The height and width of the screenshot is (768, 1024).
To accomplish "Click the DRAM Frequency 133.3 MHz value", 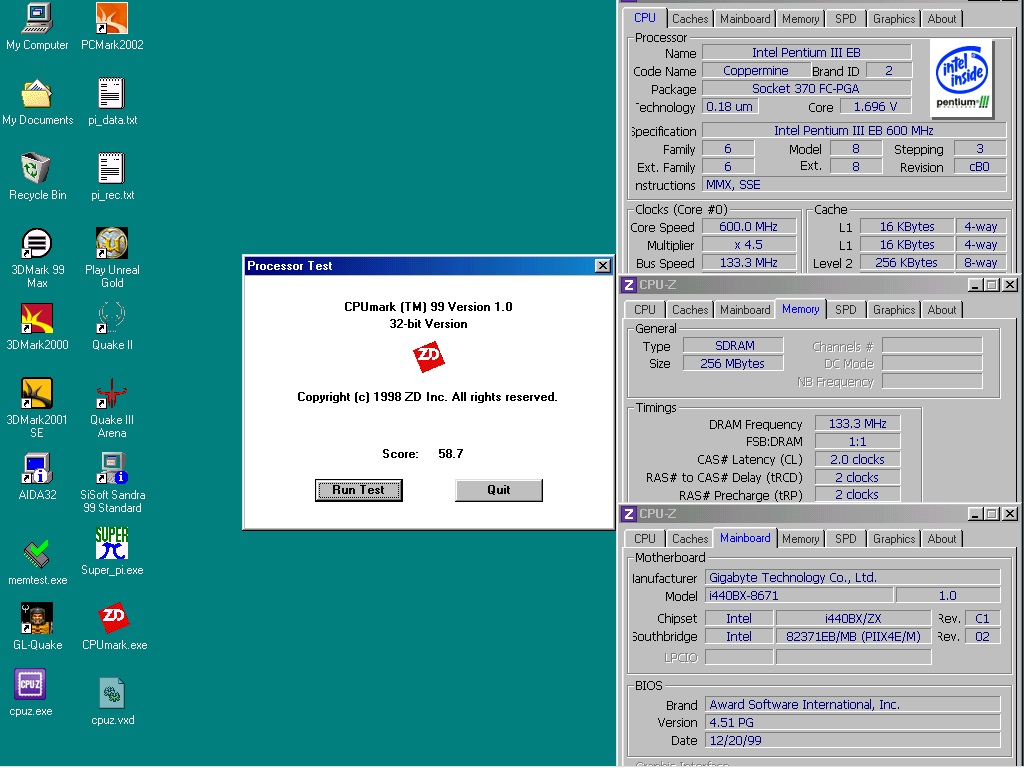I will [857, 423].
